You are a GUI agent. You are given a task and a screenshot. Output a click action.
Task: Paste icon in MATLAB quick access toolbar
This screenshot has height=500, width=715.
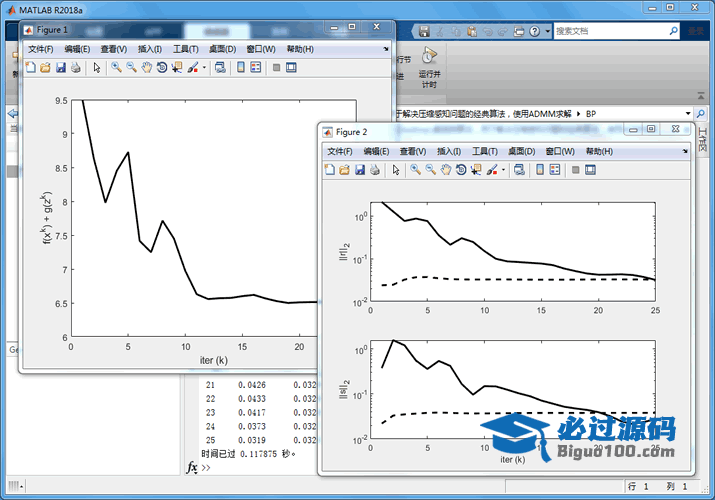(472, 31)
